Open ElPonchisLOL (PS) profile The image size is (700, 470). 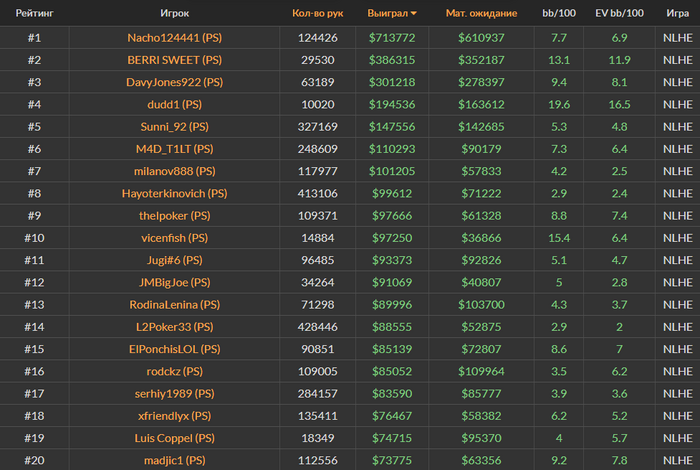[175, 349]
